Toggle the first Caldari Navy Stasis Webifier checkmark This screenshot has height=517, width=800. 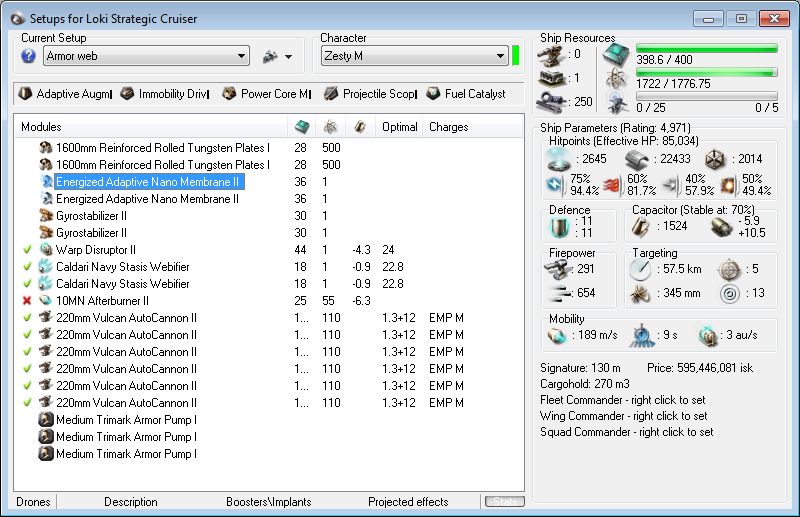(28, 266)
